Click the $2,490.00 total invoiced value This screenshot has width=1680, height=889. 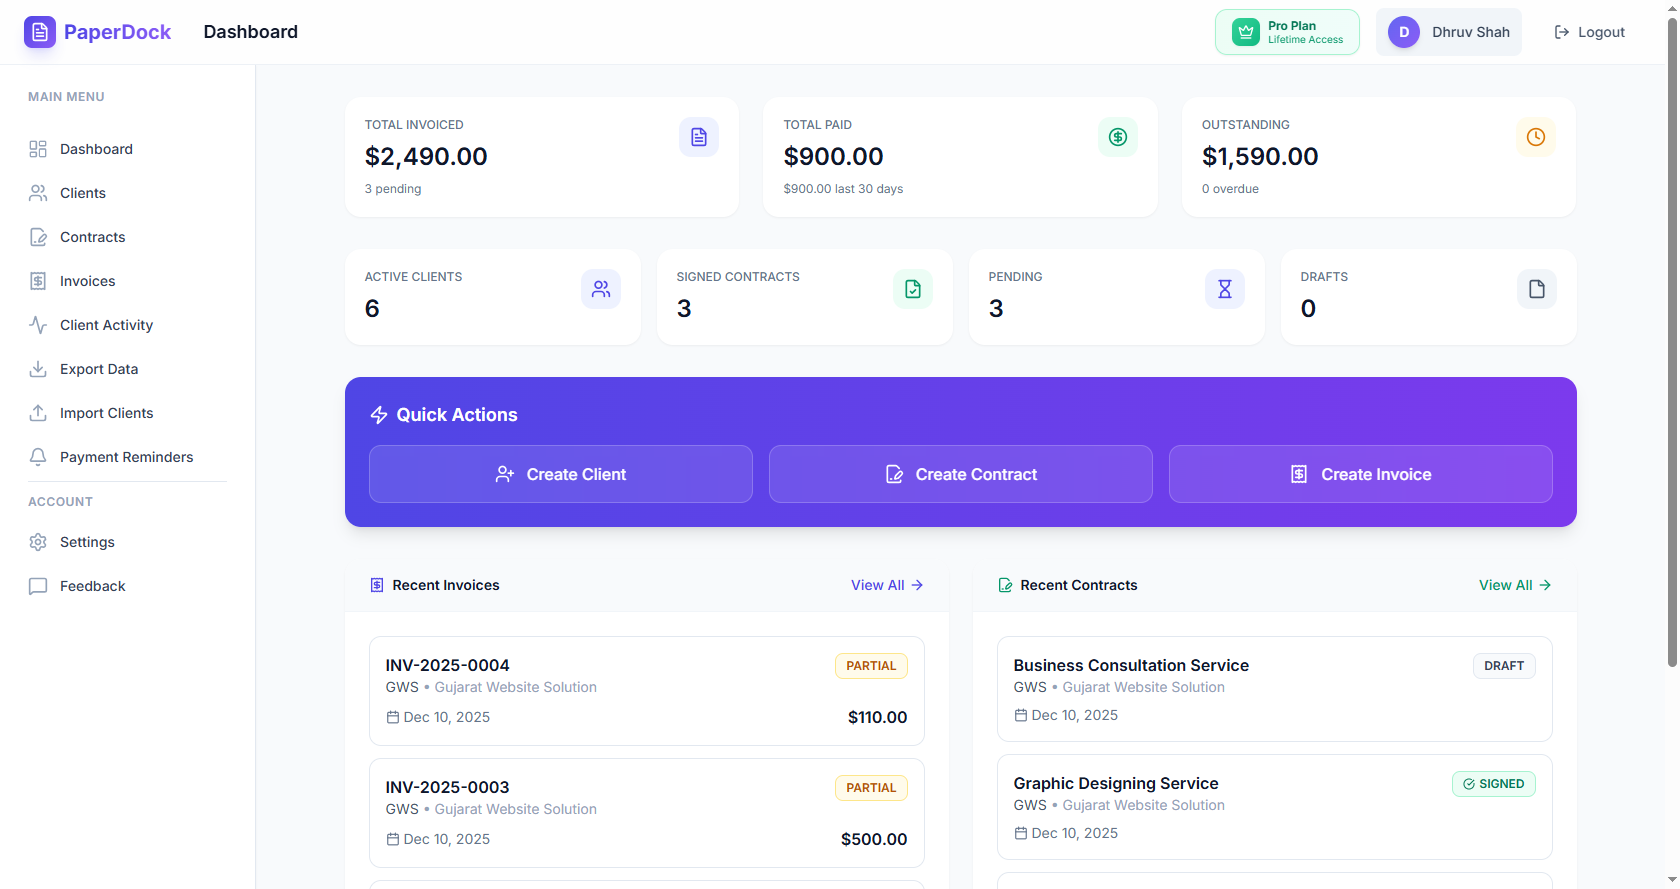point(426,156)
